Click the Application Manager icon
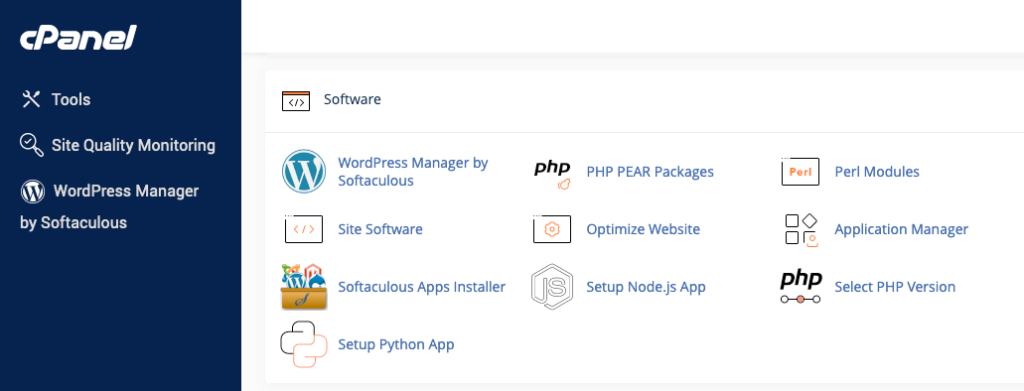The height and width of the screenshot is (391, 1024). click(x=801, y=230)
